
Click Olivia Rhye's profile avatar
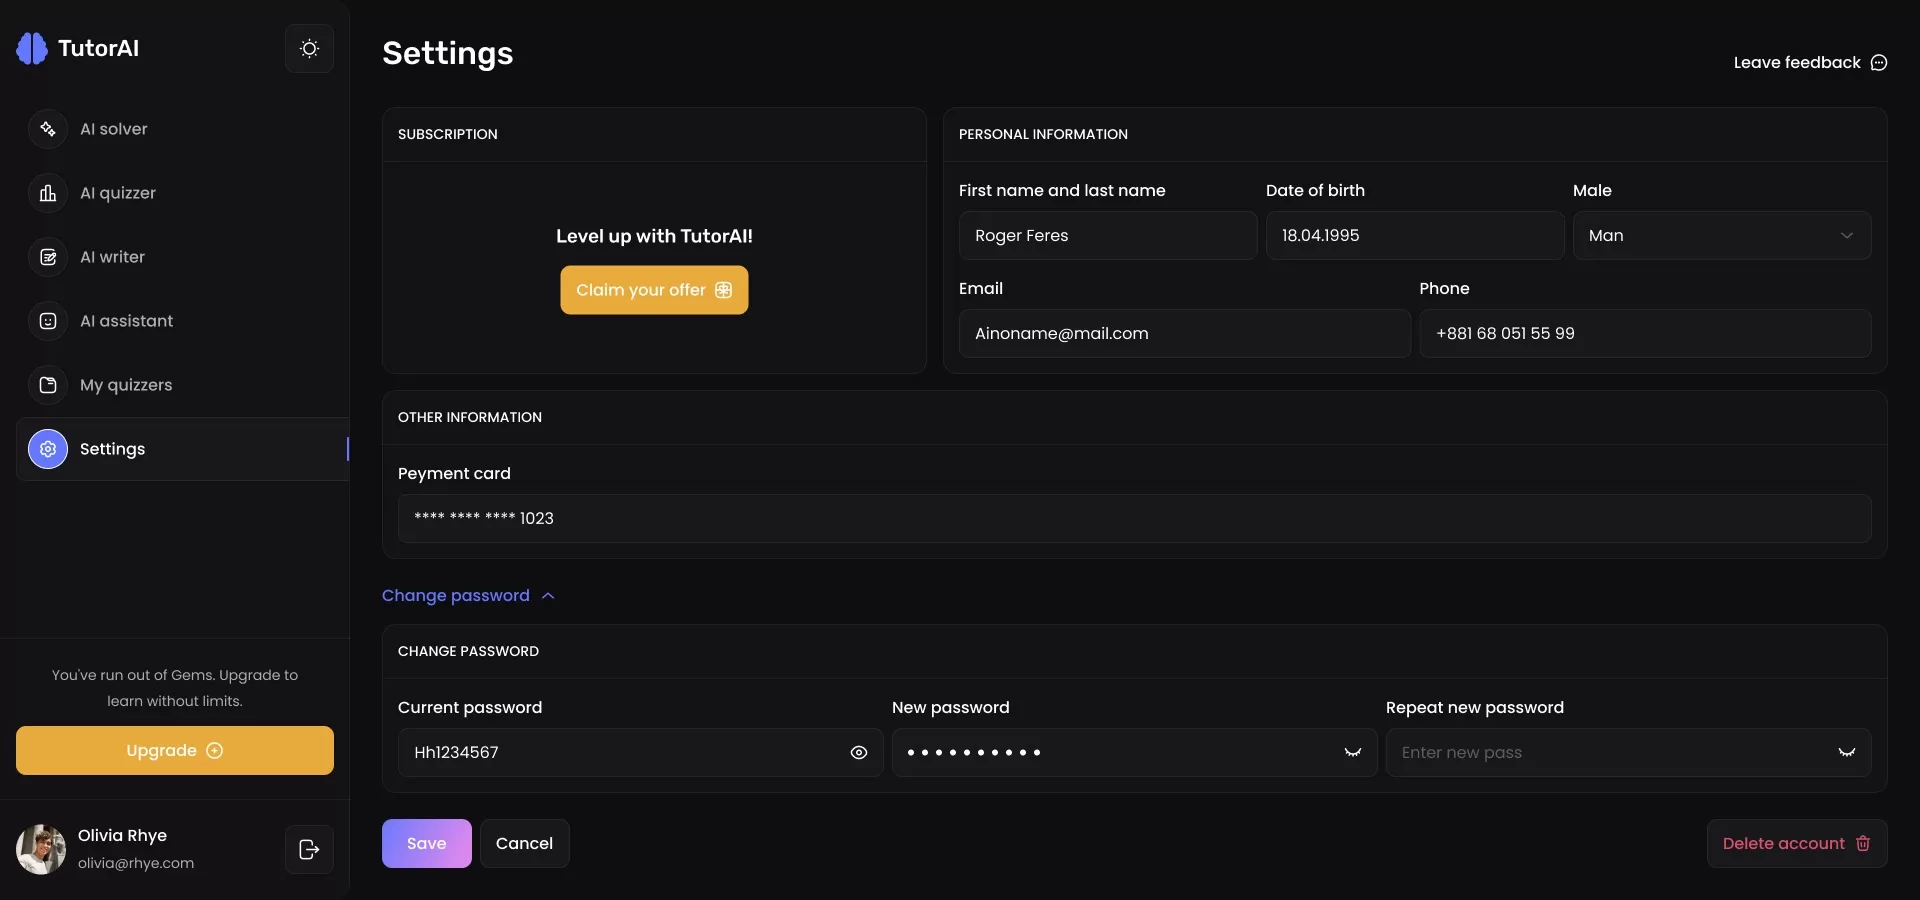[x=41, y=849]
